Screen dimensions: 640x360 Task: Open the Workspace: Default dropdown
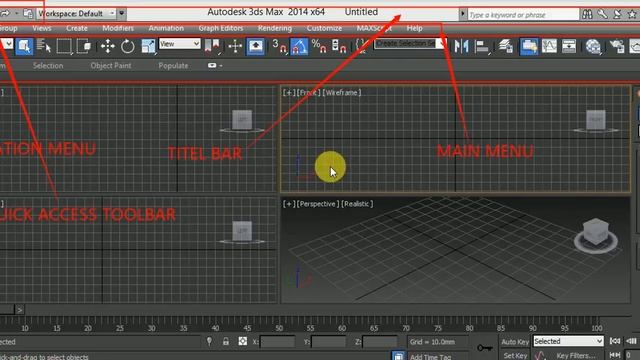(76, 13)
